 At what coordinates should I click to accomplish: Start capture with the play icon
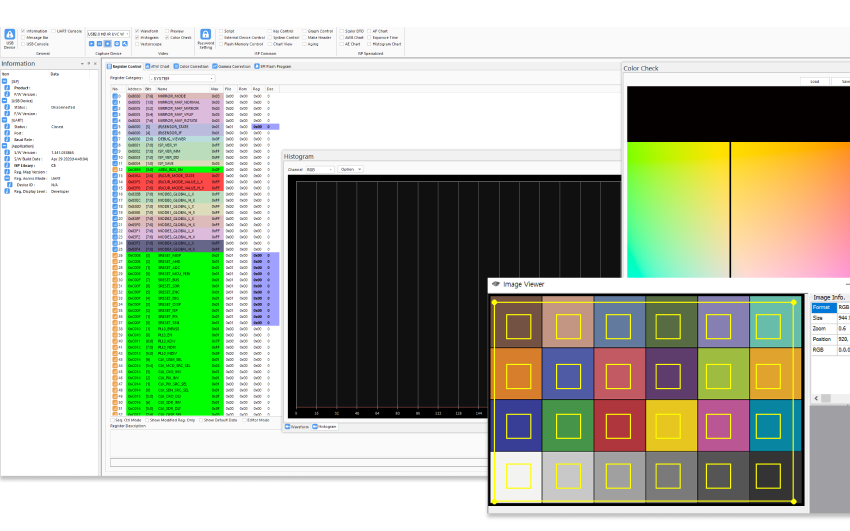point(92,43)
